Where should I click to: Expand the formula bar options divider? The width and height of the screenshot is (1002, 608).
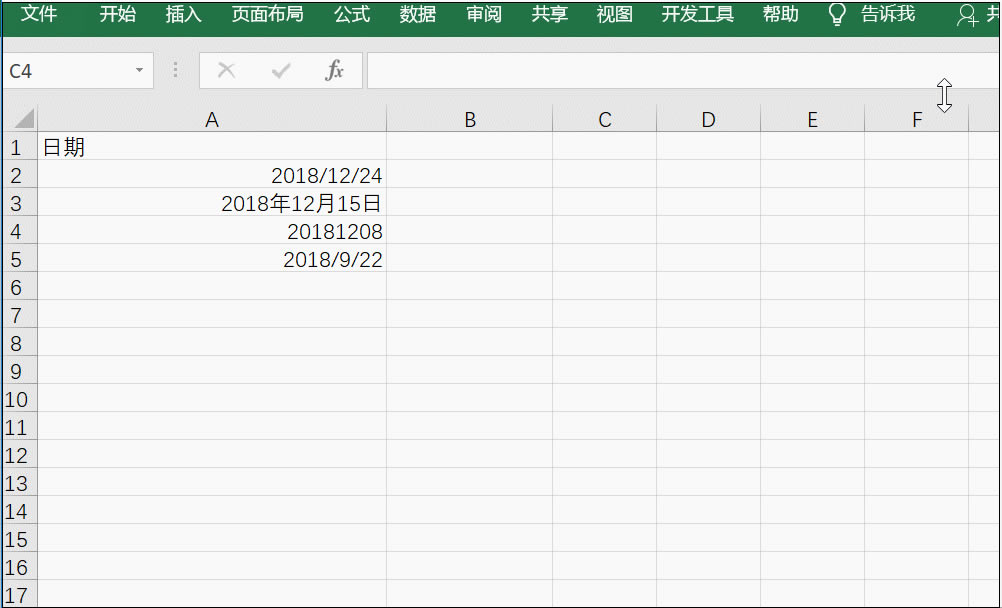tap(175, 70)
